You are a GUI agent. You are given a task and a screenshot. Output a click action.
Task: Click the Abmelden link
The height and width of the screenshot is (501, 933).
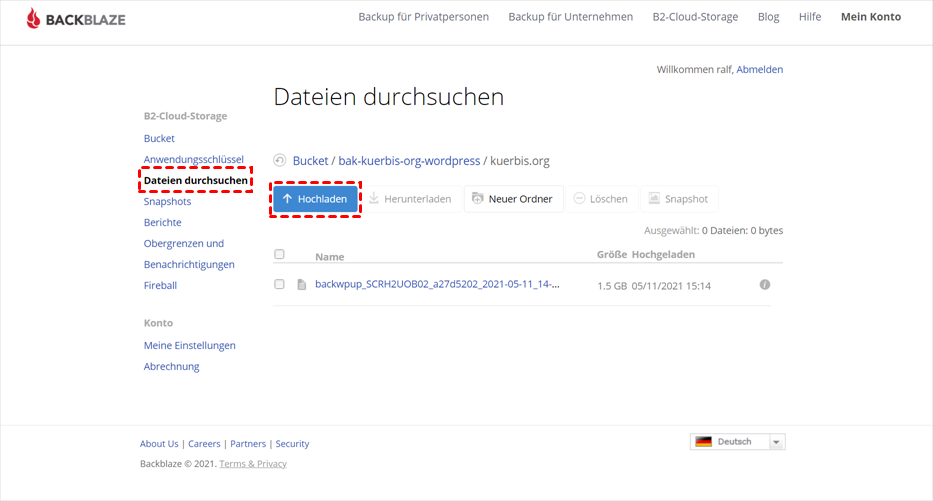click(760, 70)
